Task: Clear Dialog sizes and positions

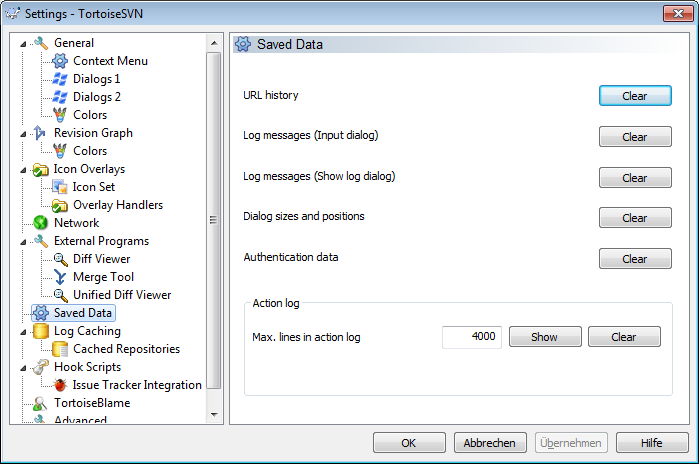Action: pyautogui.click(x=635, y=218)
